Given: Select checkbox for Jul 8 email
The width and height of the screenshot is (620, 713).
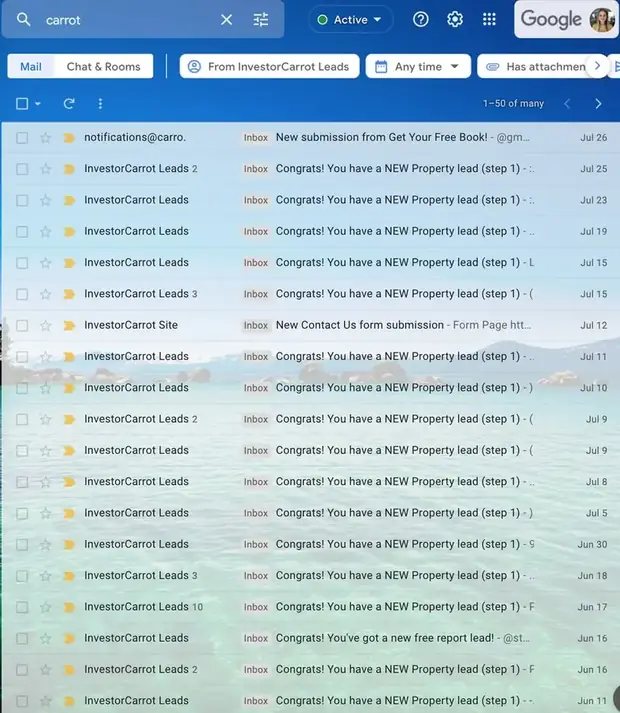Looking at the screenshot, I should coord(22,482).
